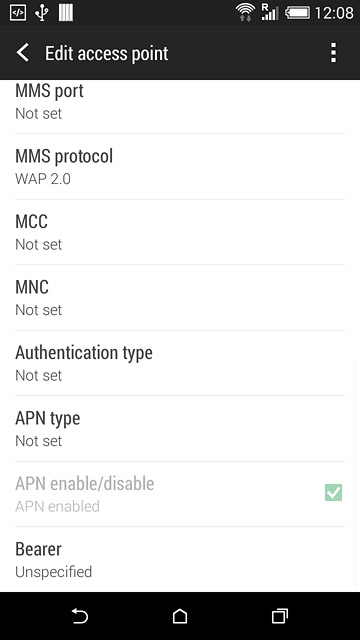Edit the MCC setting
The image size is (360, 640).
[x=180, y=232]
